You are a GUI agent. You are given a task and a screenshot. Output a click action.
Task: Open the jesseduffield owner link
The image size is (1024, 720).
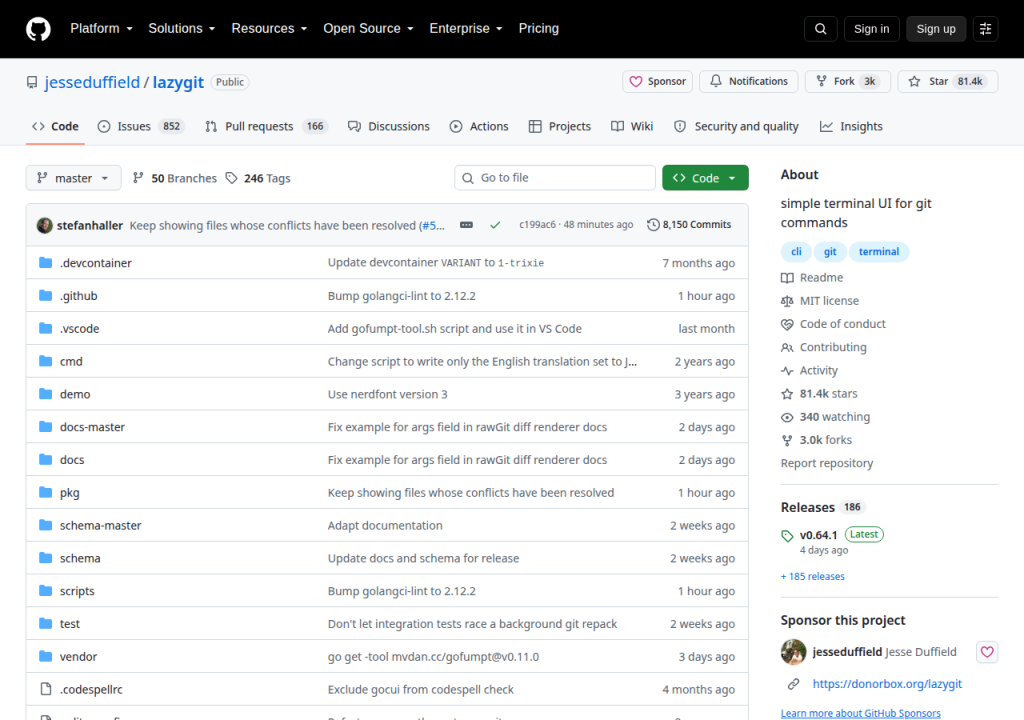[x=92, y=82]
